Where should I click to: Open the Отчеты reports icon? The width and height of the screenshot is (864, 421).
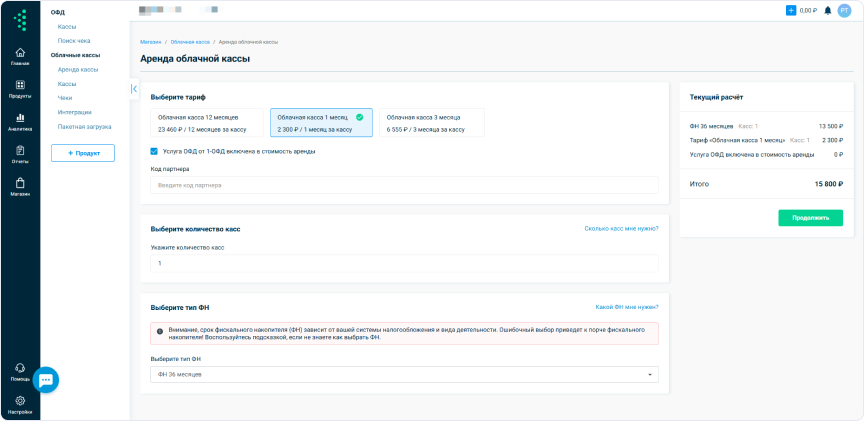(x=20, y=152)
